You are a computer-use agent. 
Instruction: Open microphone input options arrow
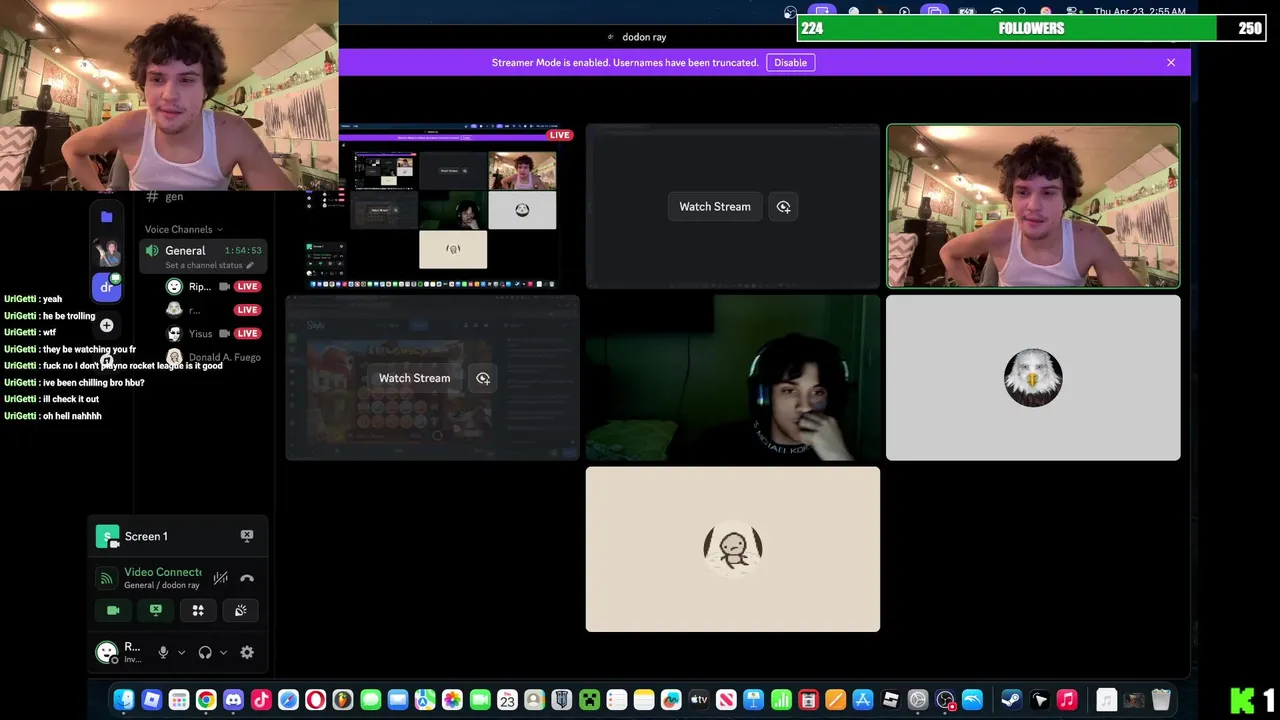click(181, 652)
